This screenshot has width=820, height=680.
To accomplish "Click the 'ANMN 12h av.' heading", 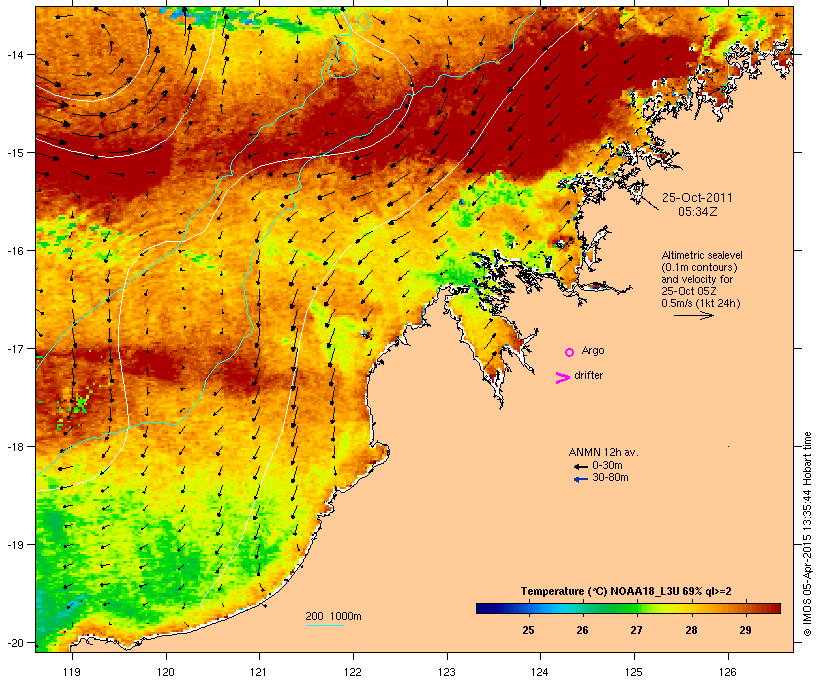I will pyautogui.click(x=603, y=452).
